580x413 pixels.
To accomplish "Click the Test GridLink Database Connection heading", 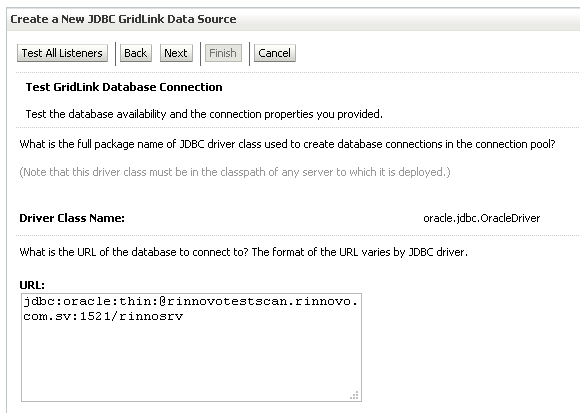I will coord(124,87).
